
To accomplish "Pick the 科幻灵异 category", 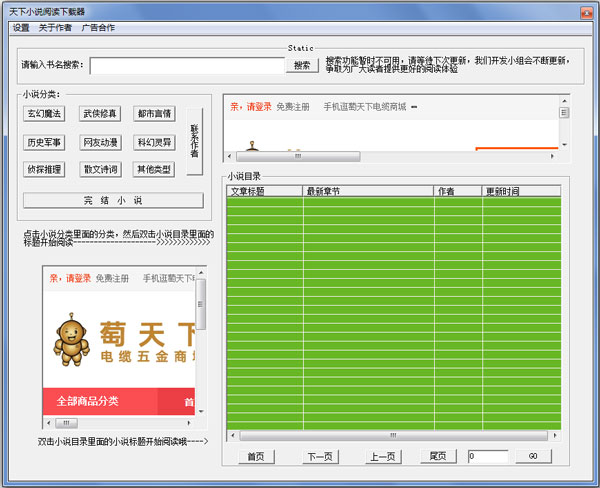I will (154, 142).
